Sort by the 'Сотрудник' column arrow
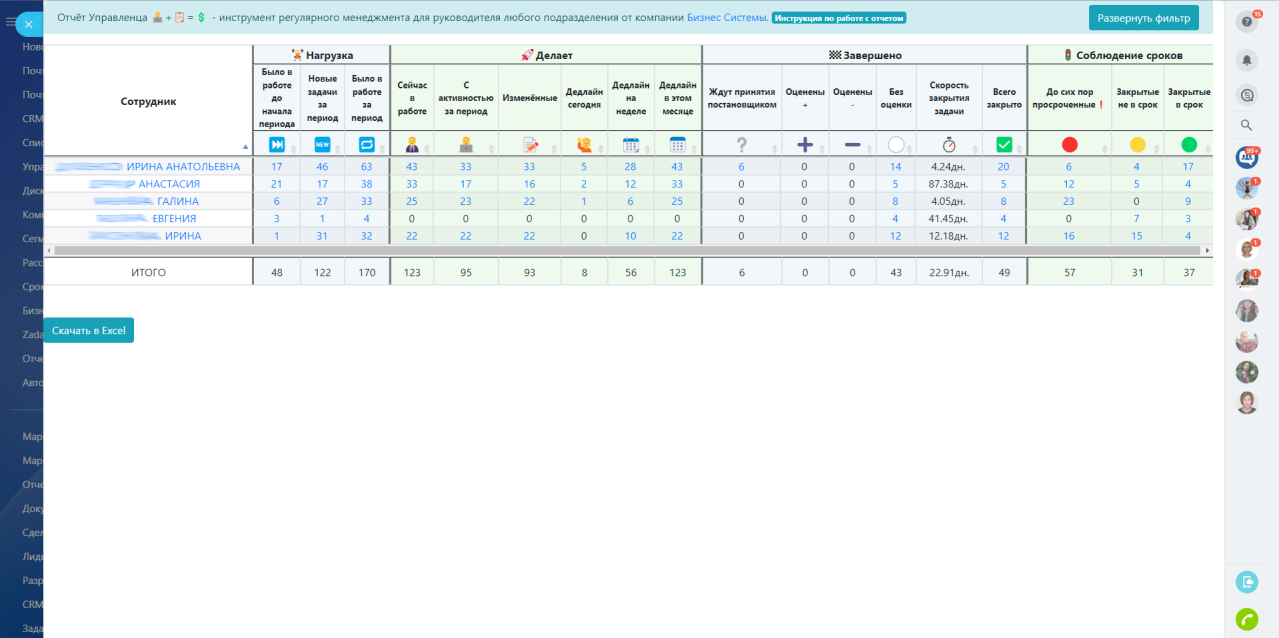 (245, 147)
